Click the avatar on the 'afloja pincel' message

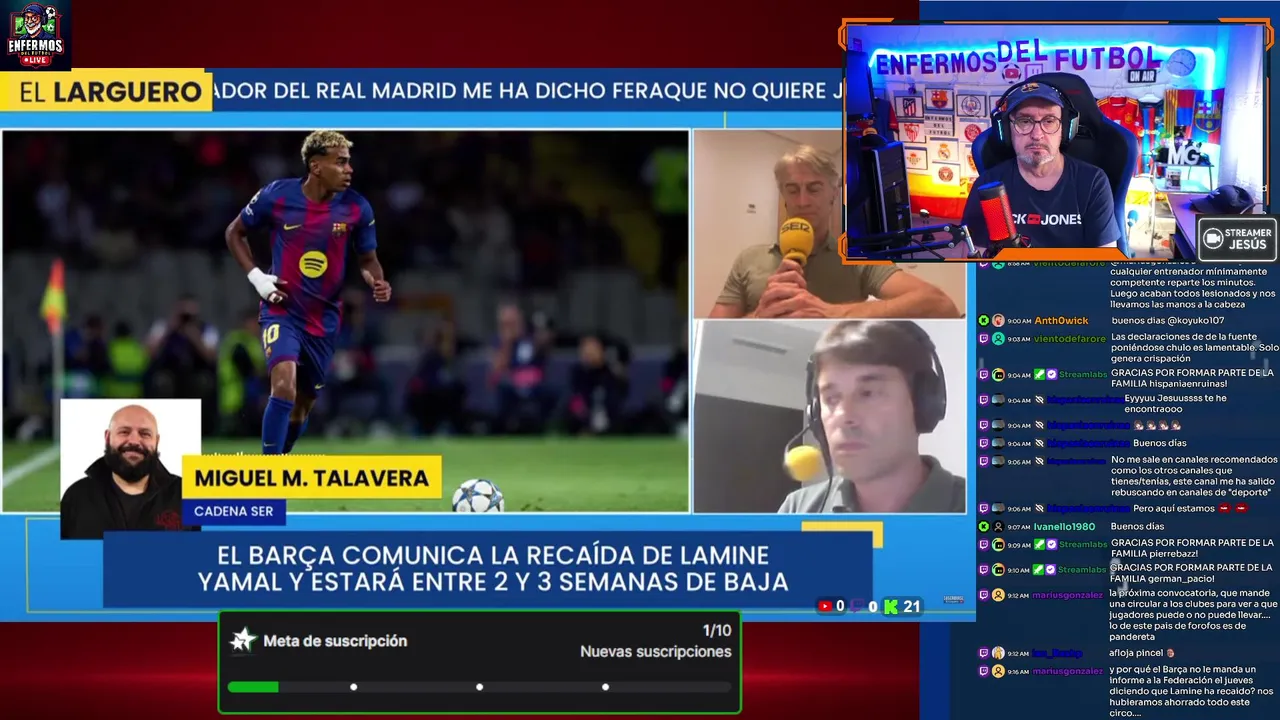pyautogui.click(x=998, y=653)
